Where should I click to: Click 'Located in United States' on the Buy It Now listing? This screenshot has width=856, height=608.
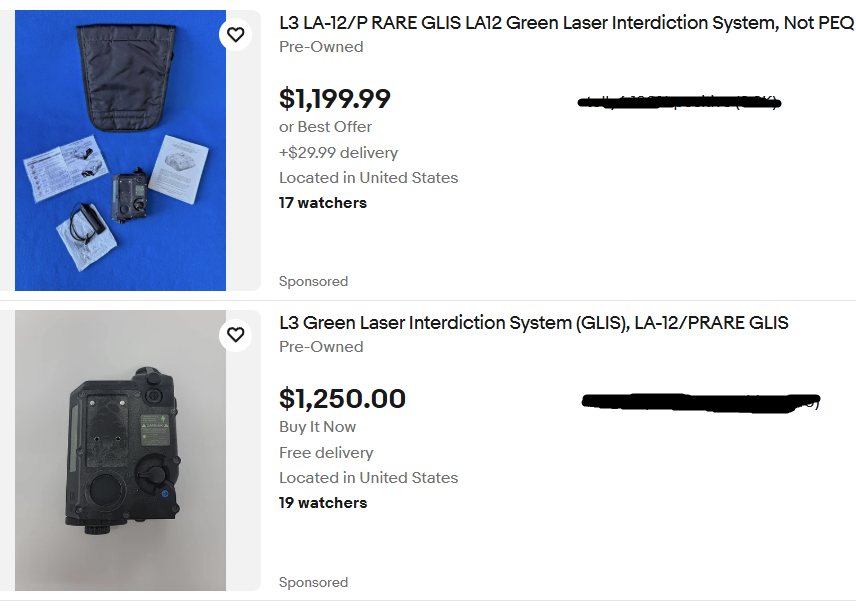[x=368, y=478]
